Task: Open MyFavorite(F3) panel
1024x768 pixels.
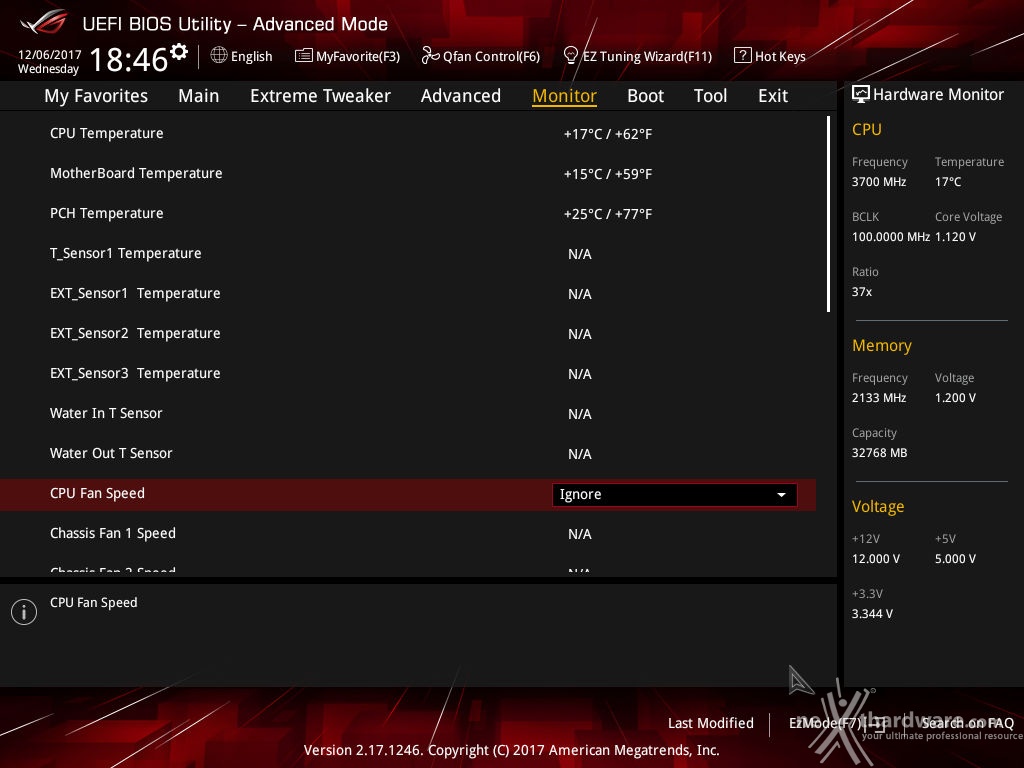Action: [358, 56]
